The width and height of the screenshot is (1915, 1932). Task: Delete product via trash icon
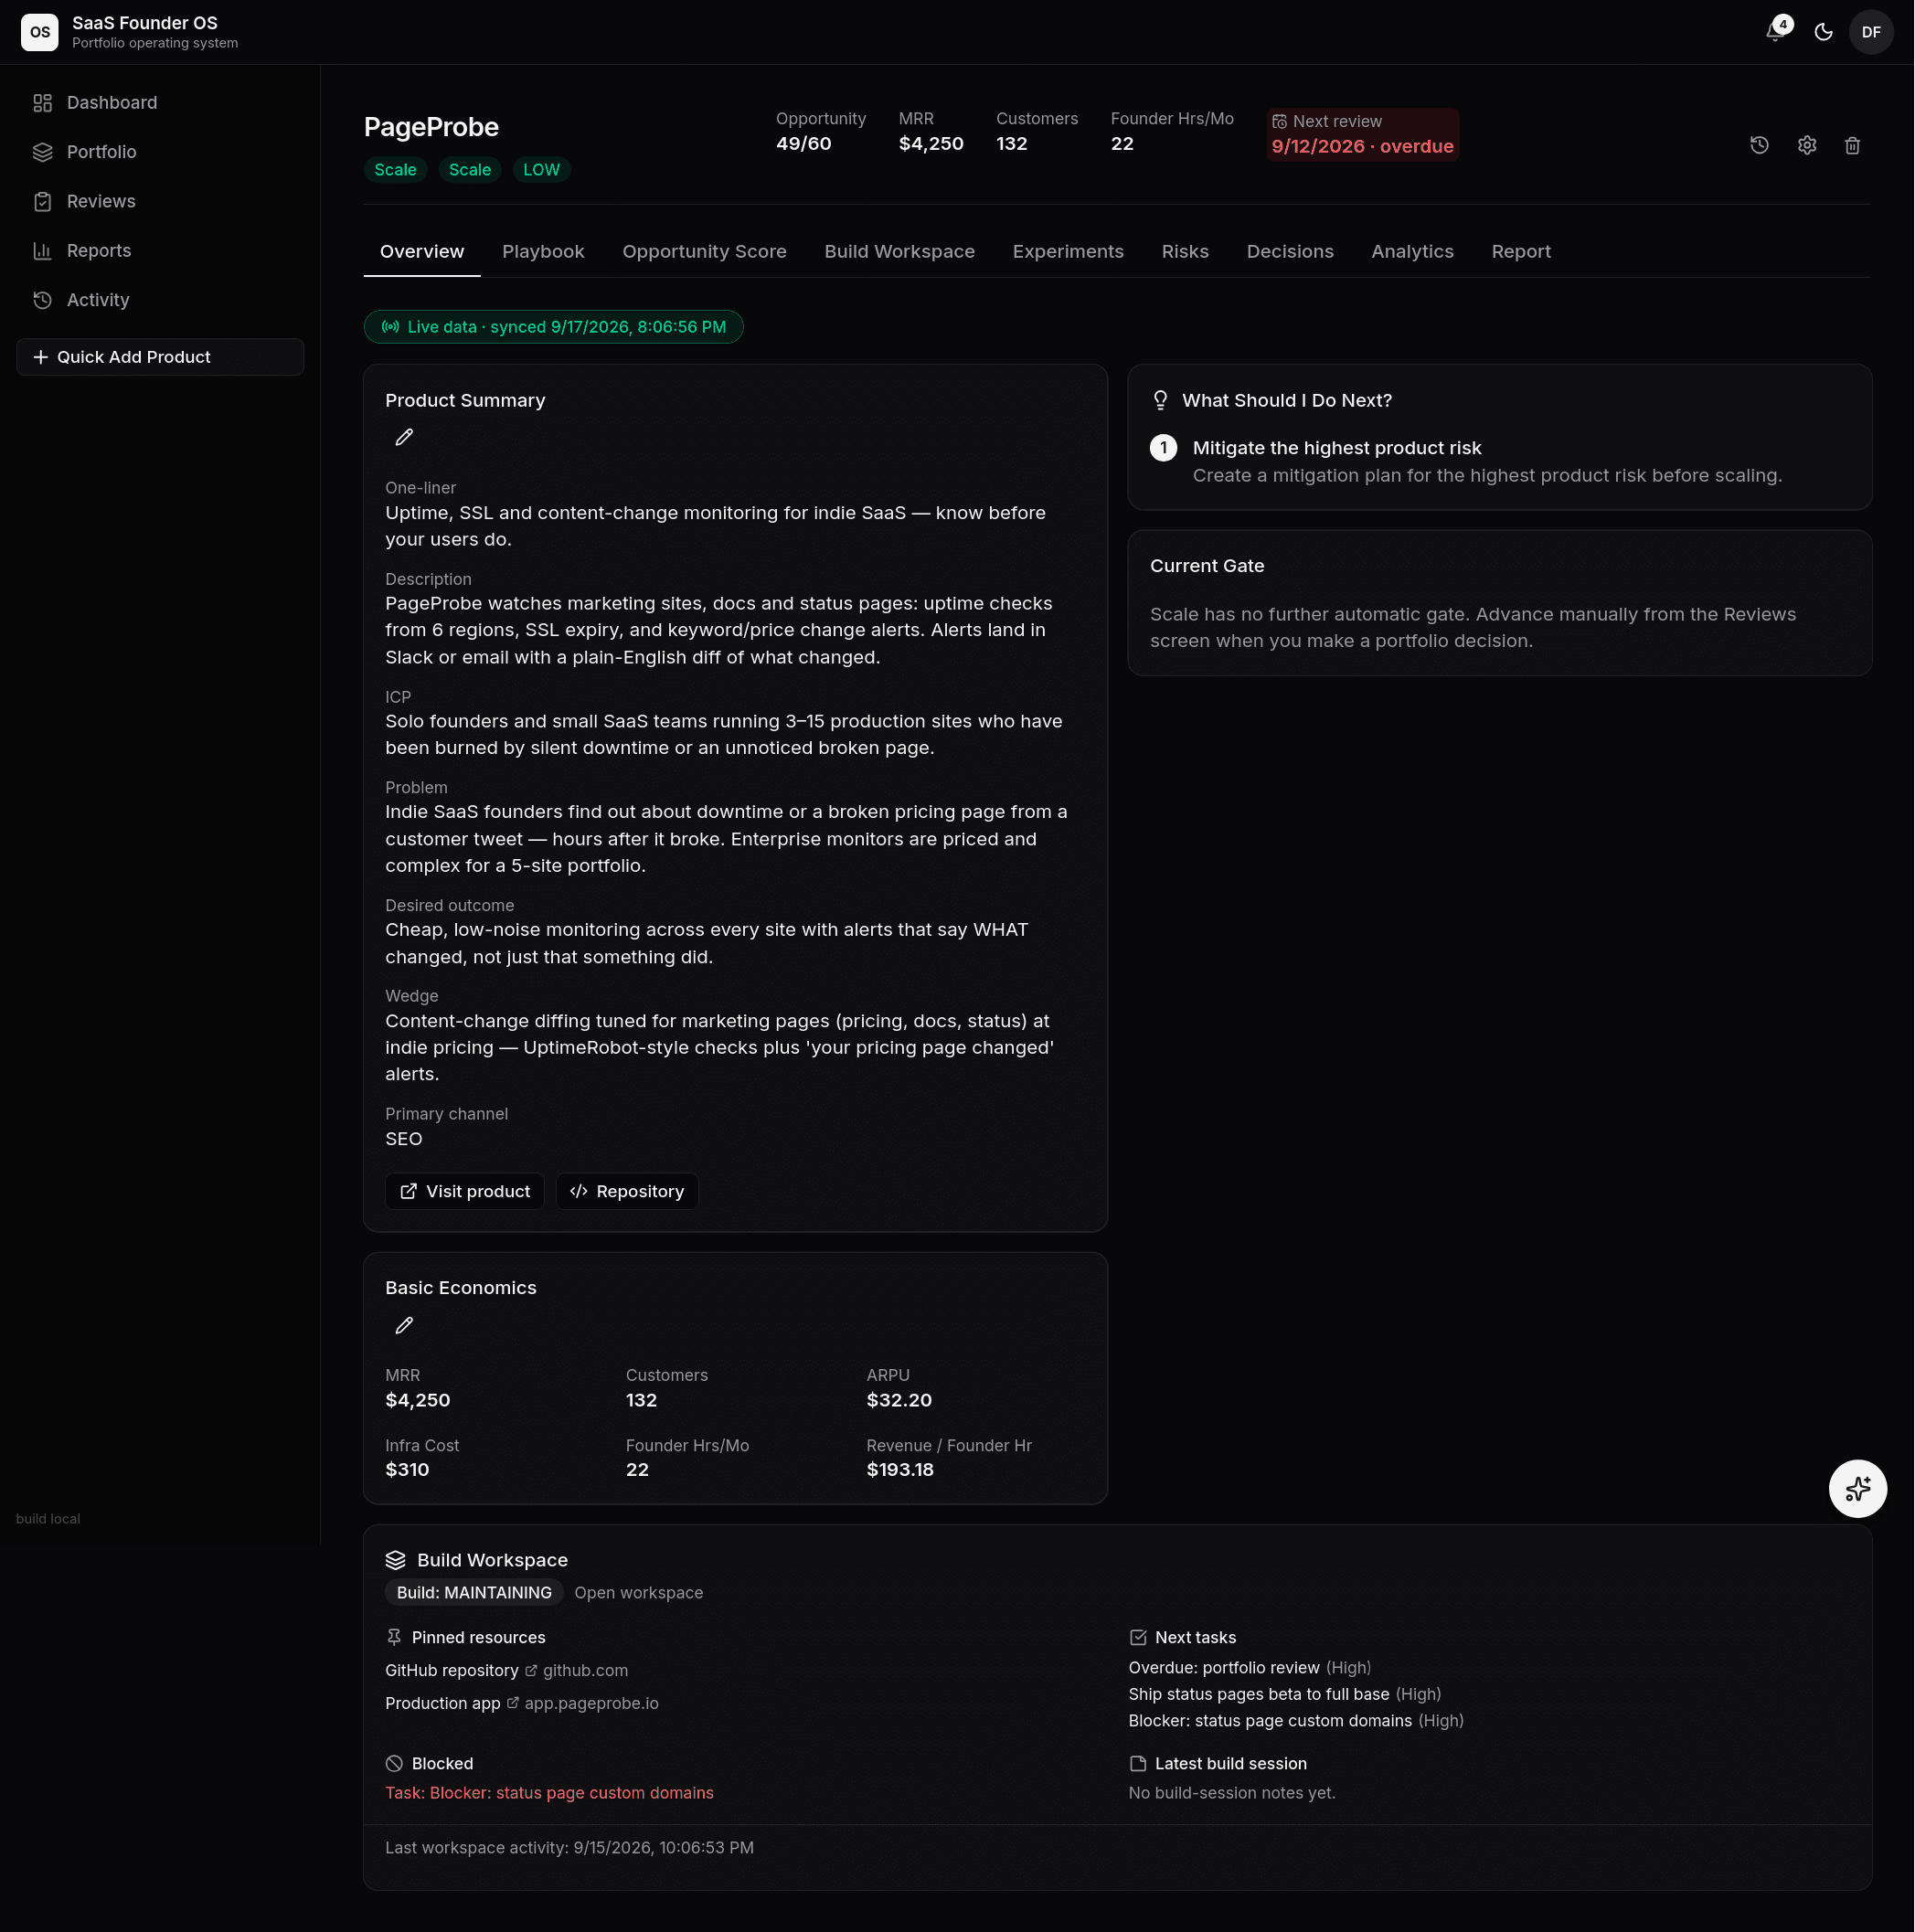click(x=1852, y=145)
